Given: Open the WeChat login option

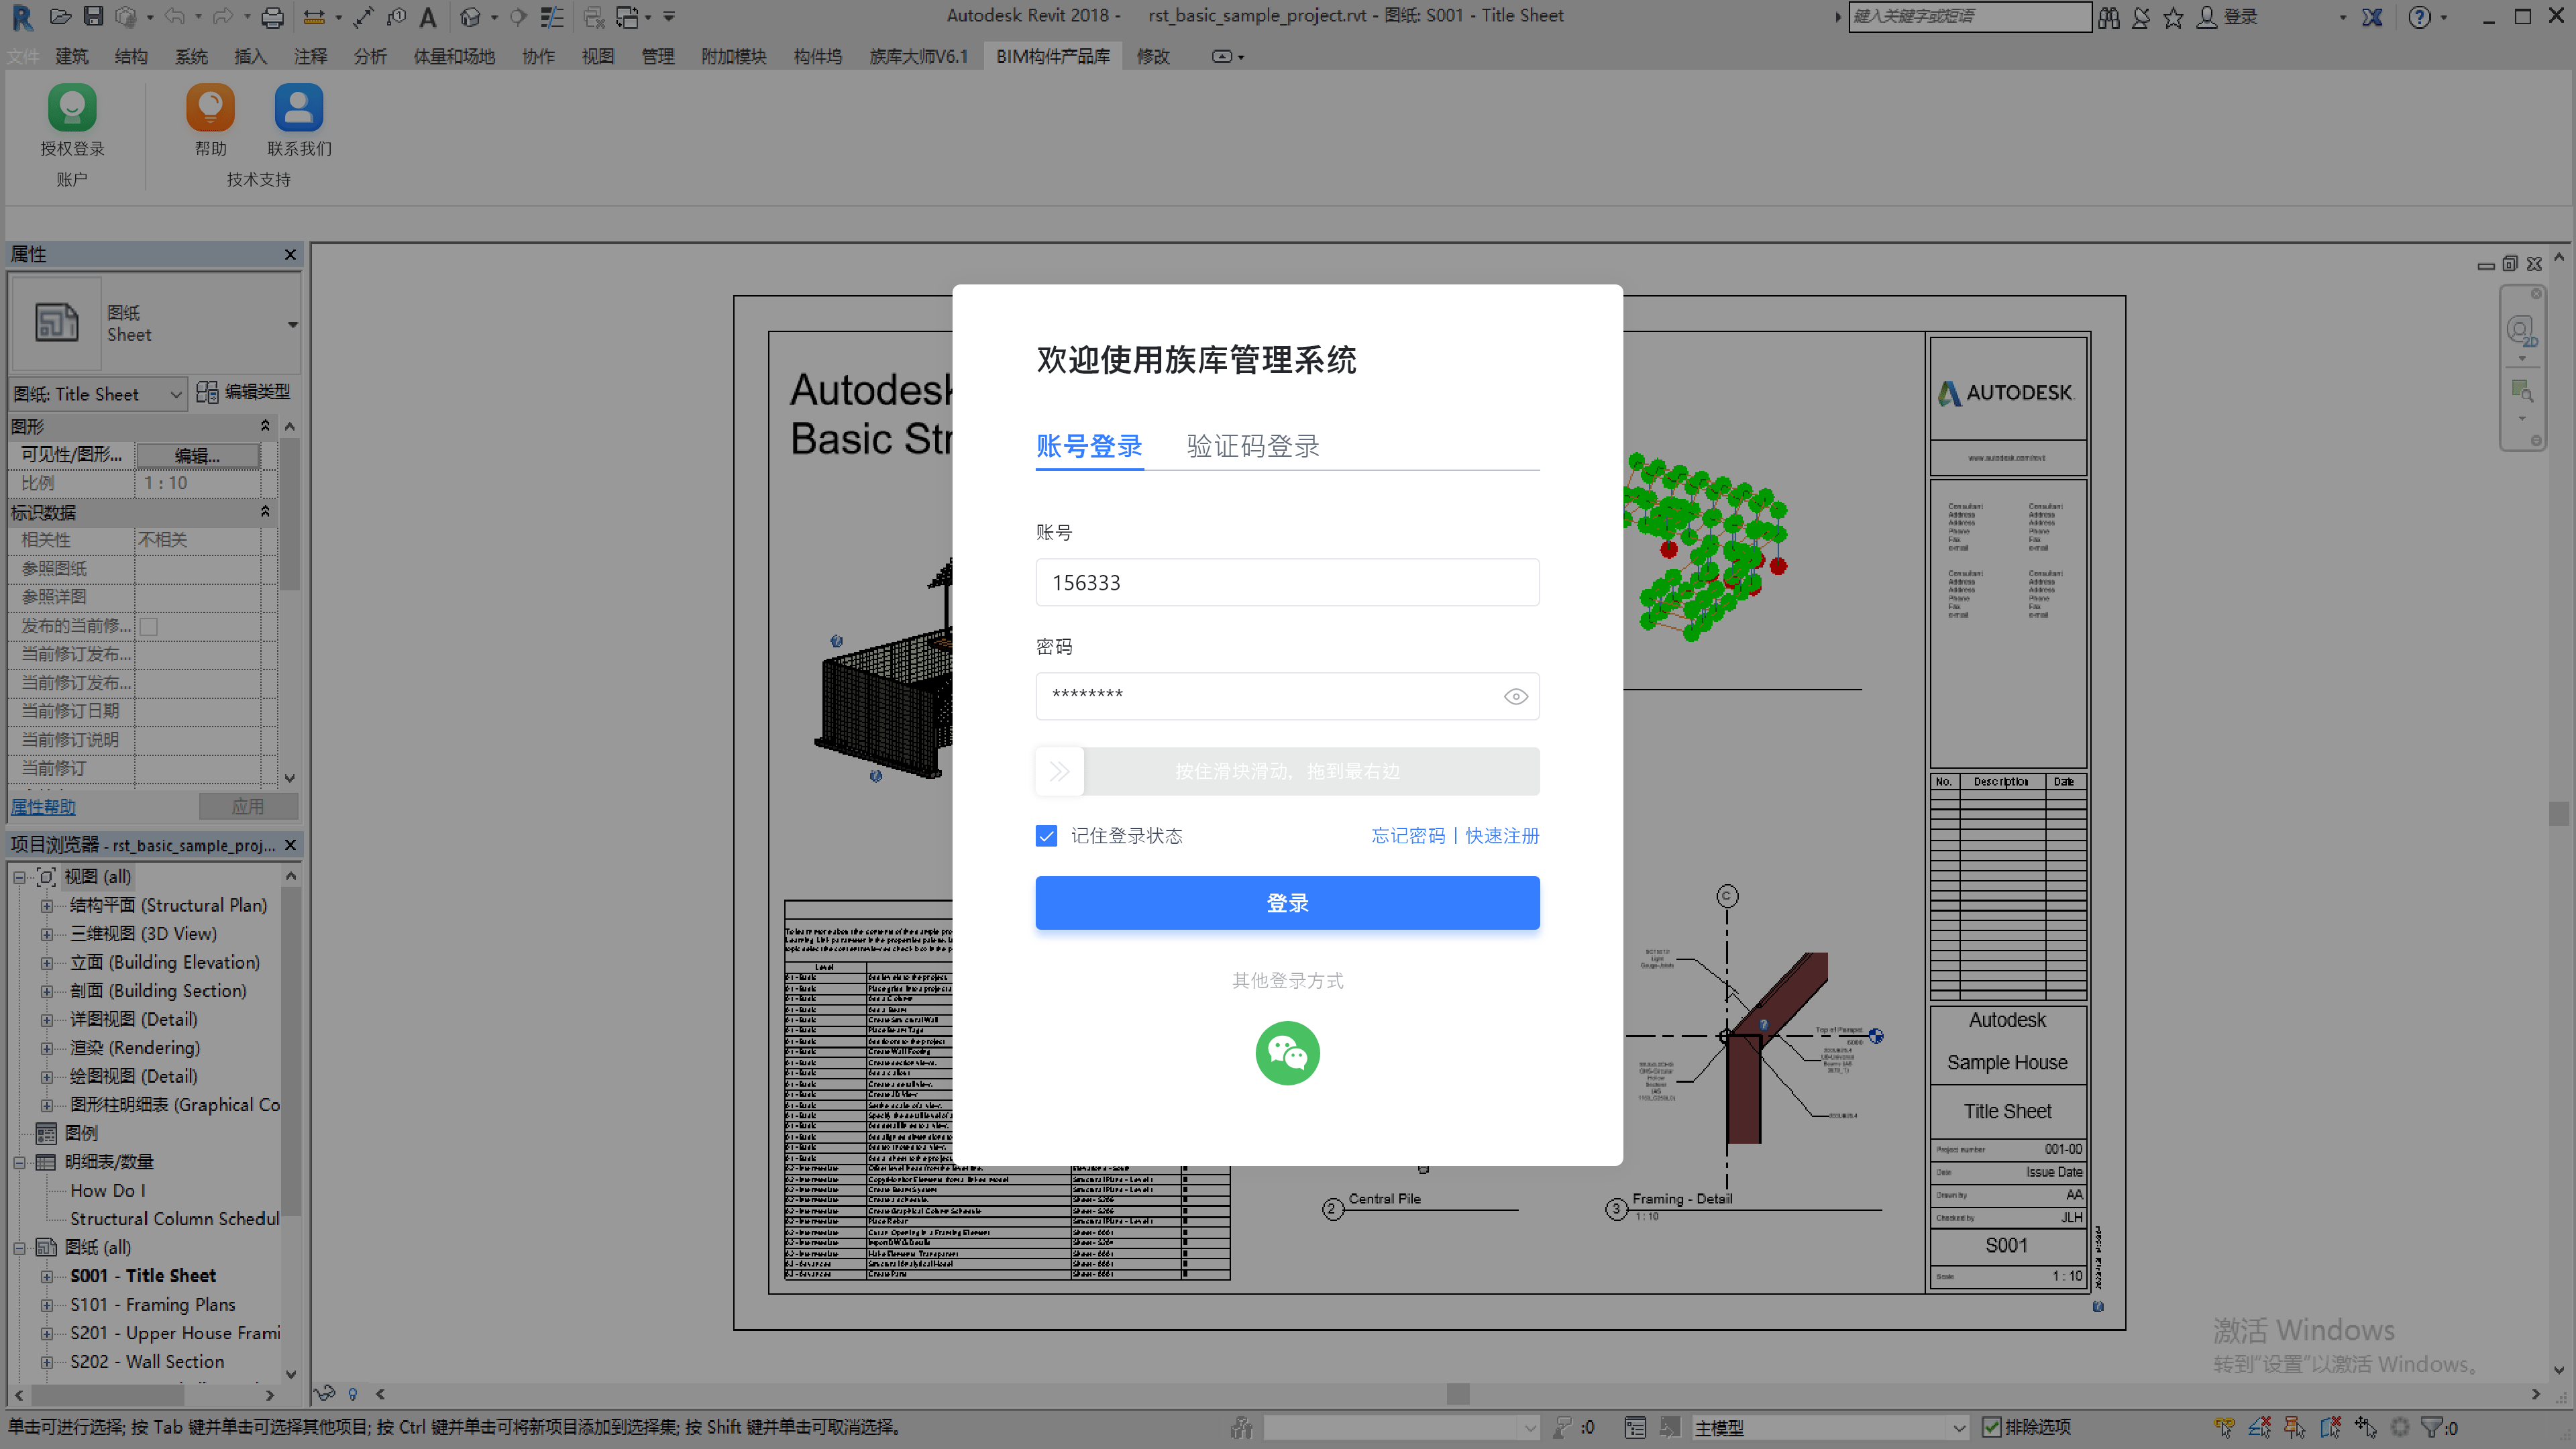Looking at the screenshot, I should pyautogui.click(x=1287, y=1053).
